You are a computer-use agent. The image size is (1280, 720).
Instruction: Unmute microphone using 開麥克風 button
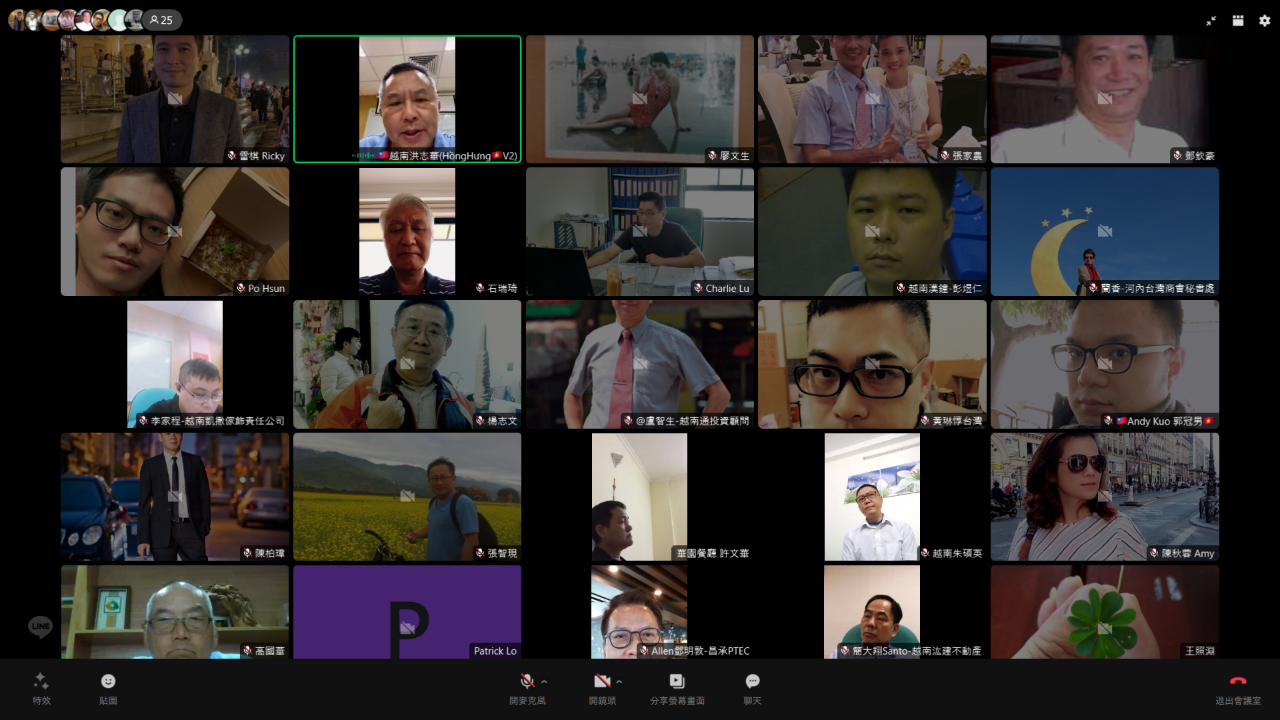pos(526,688)
